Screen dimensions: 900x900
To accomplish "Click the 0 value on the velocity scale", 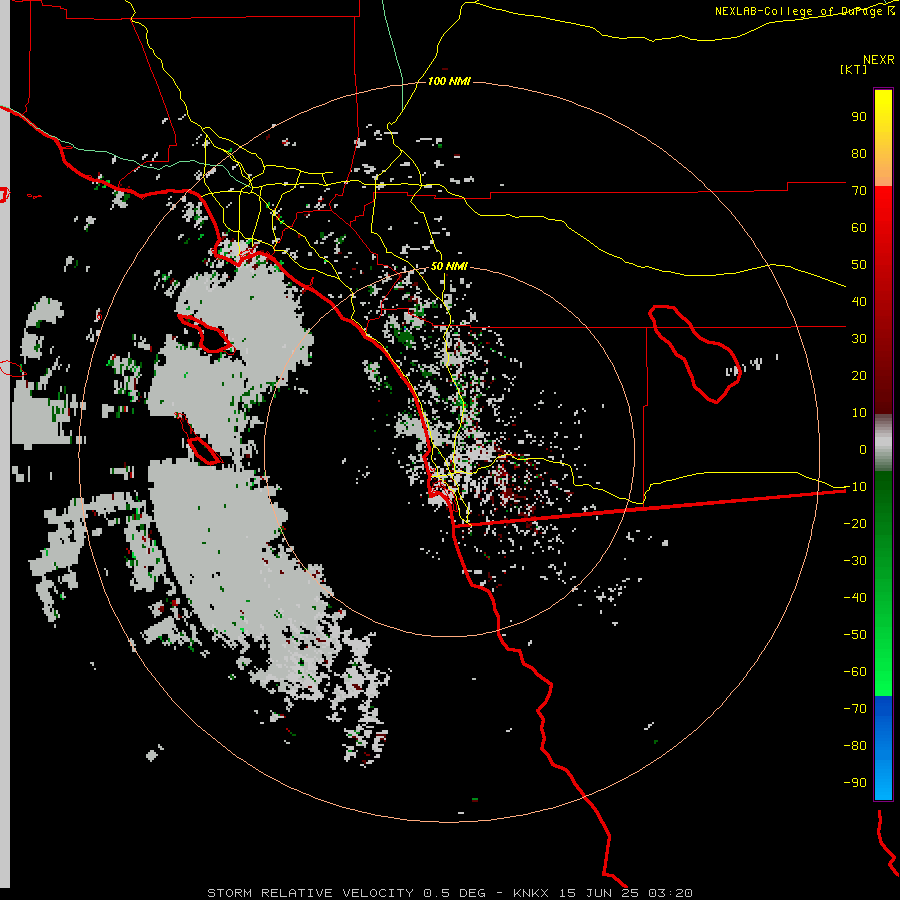I will (863, 450).
